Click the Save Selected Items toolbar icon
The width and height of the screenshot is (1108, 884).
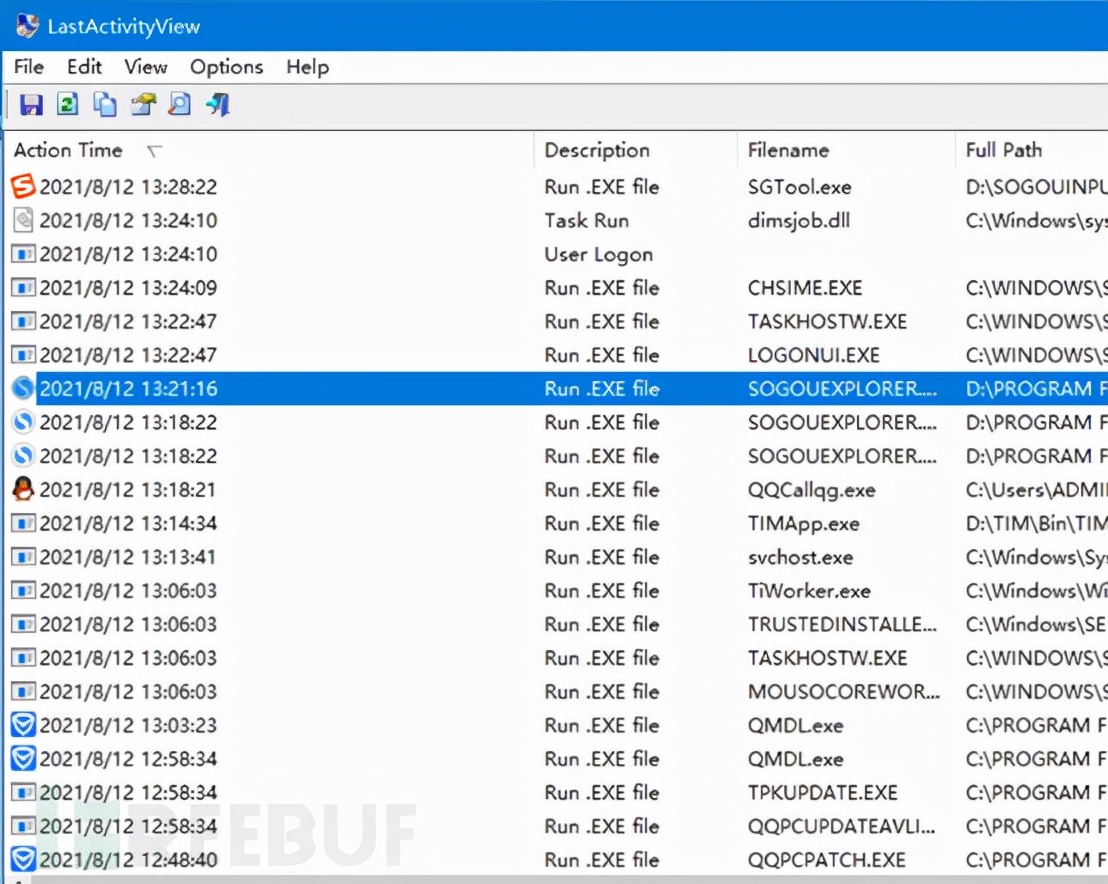(31, 105)
